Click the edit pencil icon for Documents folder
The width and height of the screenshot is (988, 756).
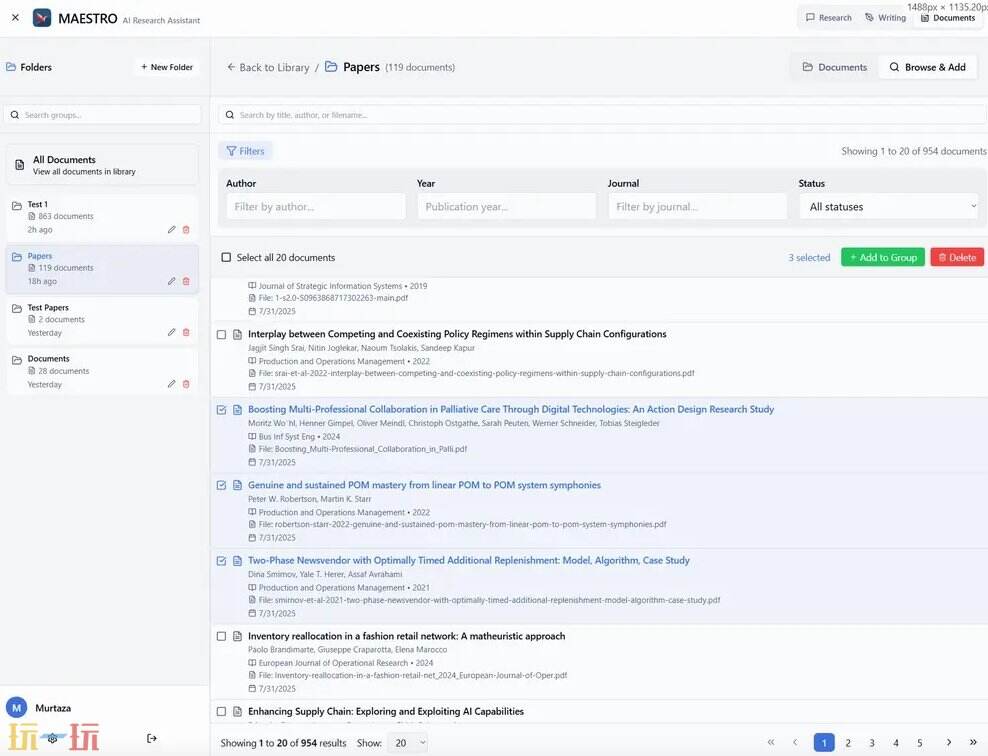(x=171, y=384)
